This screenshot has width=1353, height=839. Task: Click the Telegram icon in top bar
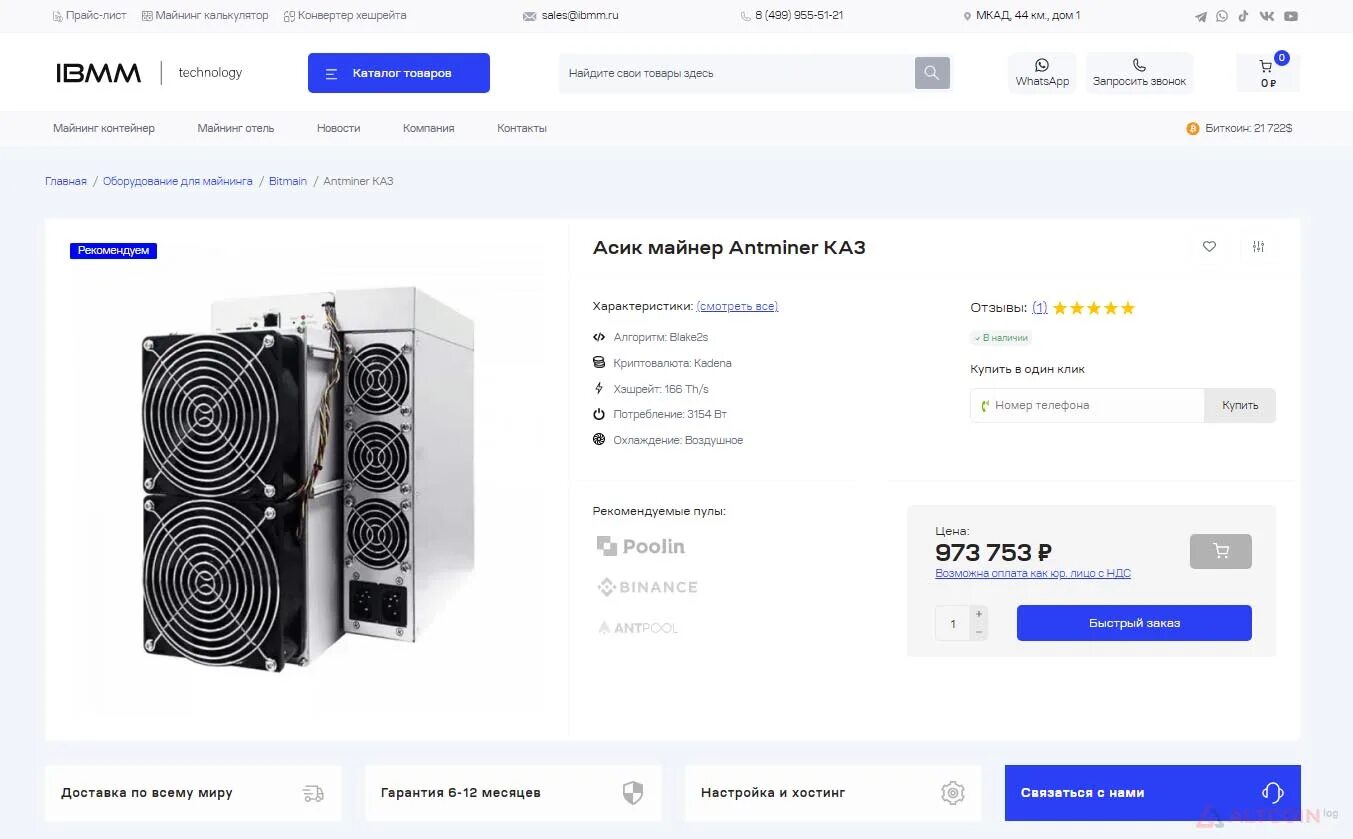(x=1201, y=16)
